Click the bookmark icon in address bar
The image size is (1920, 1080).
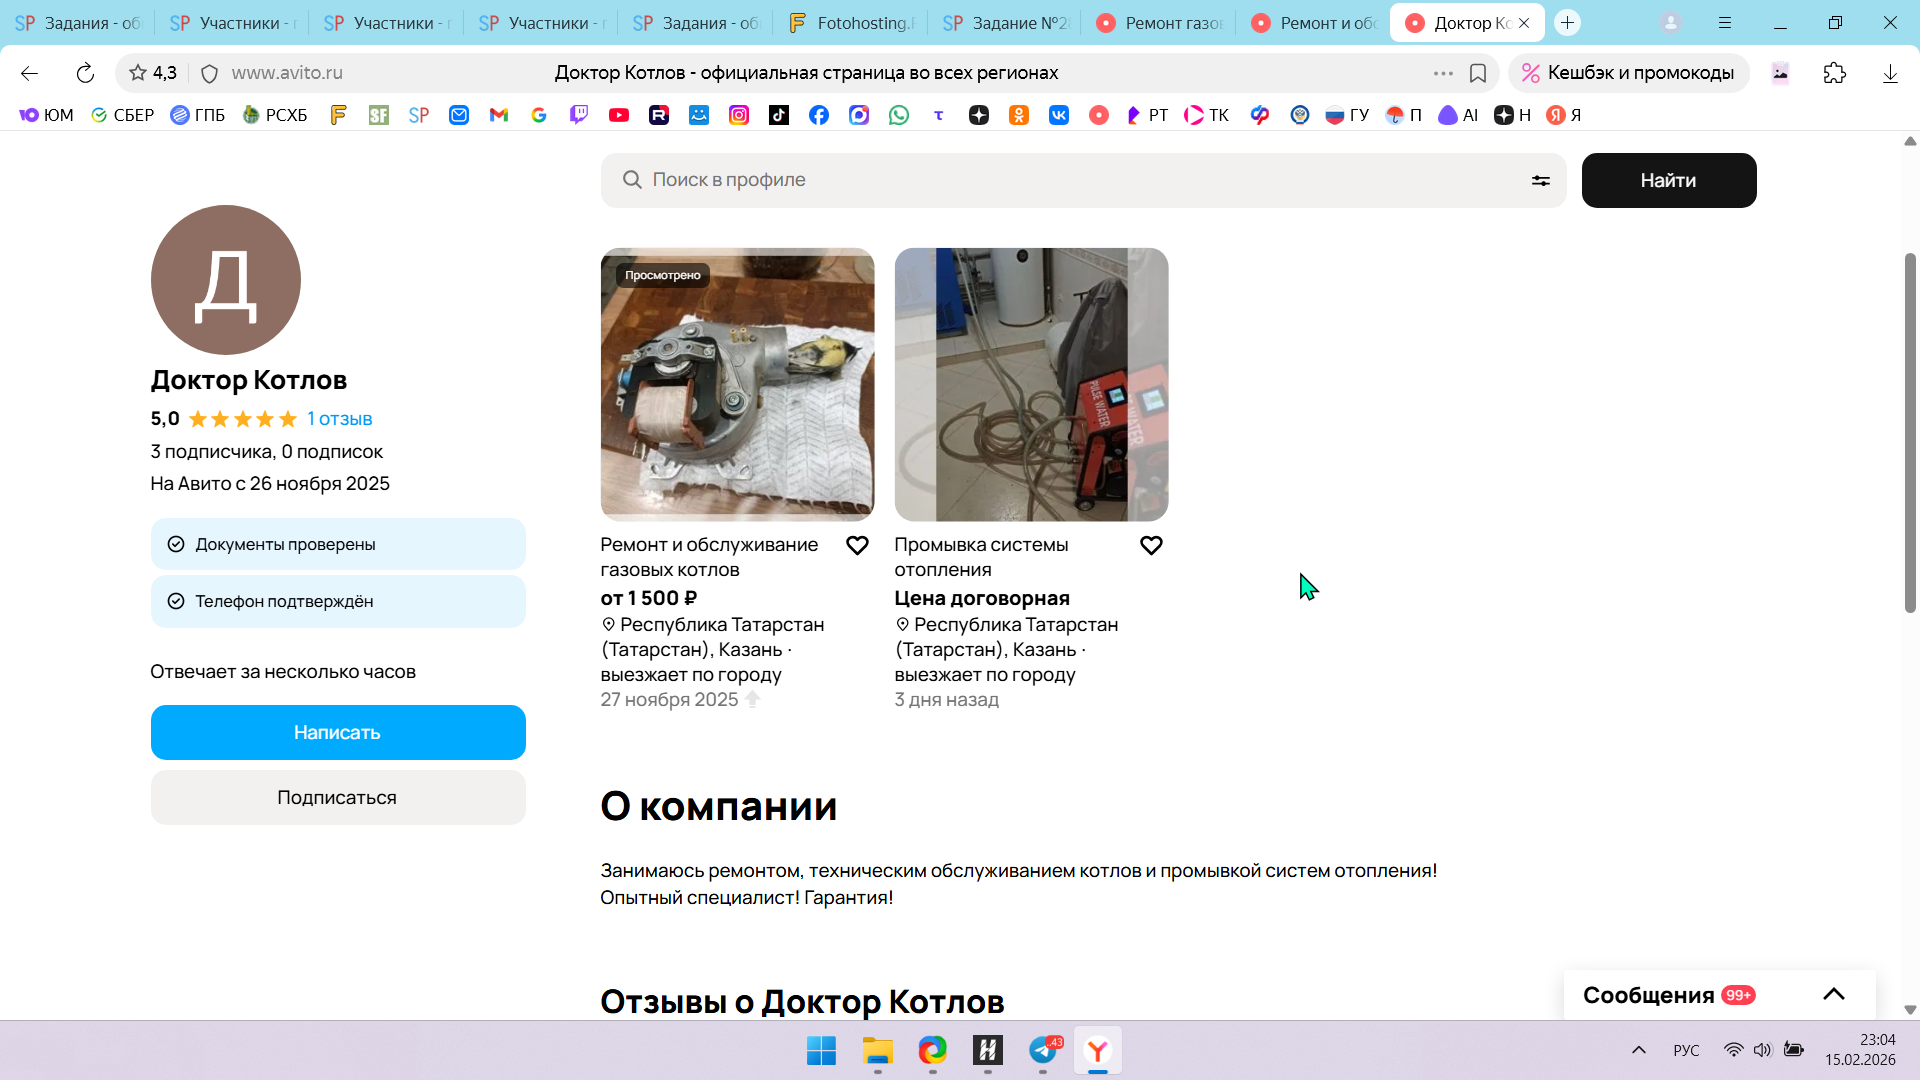(1477, 73)
